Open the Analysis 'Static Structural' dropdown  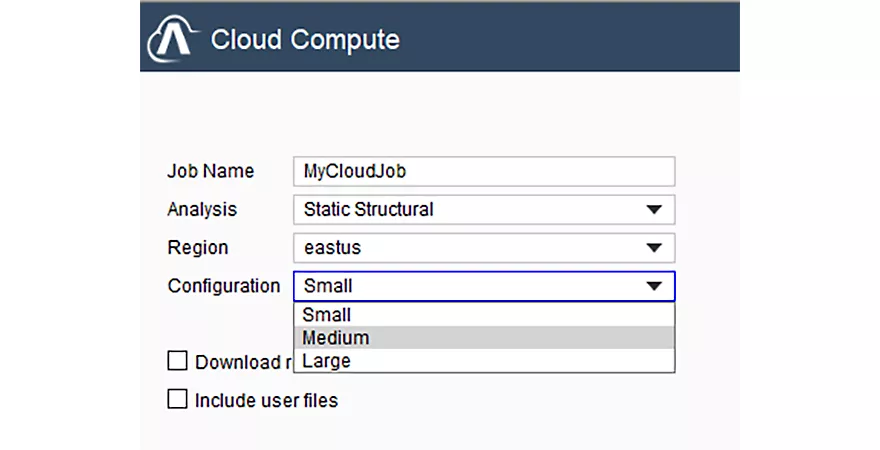(x=484, y=209)
